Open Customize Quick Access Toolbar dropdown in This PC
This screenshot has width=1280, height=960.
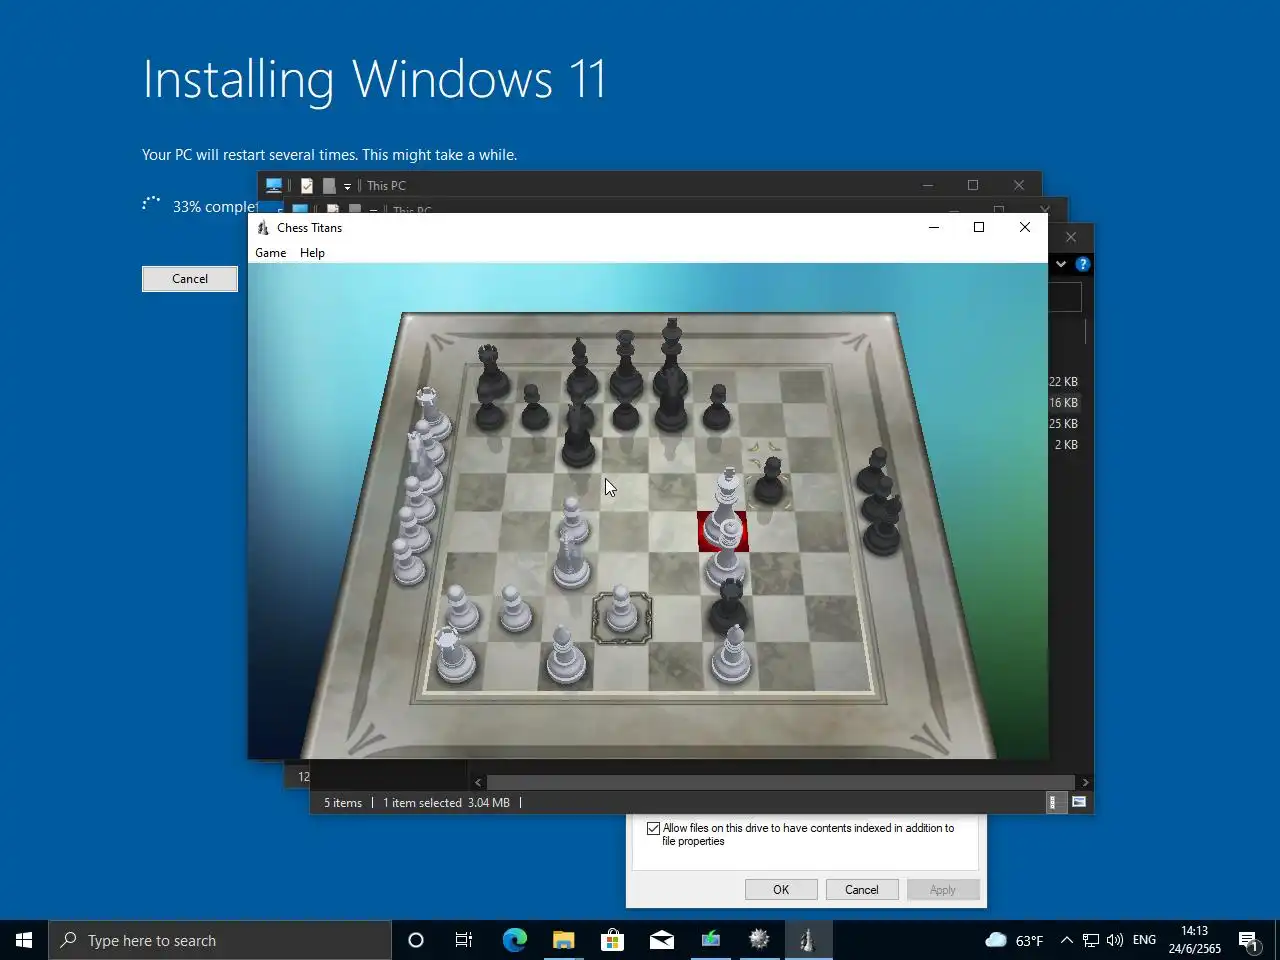(347, 186)
